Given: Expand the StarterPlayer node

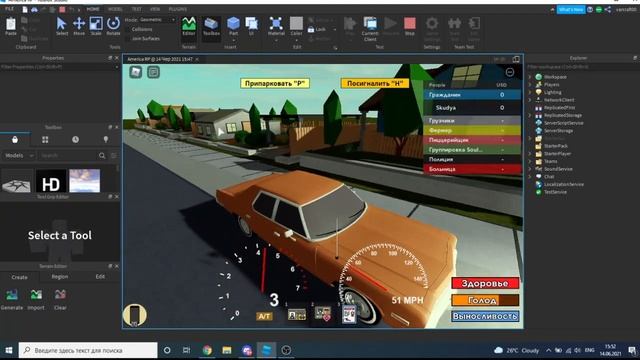Looking at the screenshot, I should [530, 154].
